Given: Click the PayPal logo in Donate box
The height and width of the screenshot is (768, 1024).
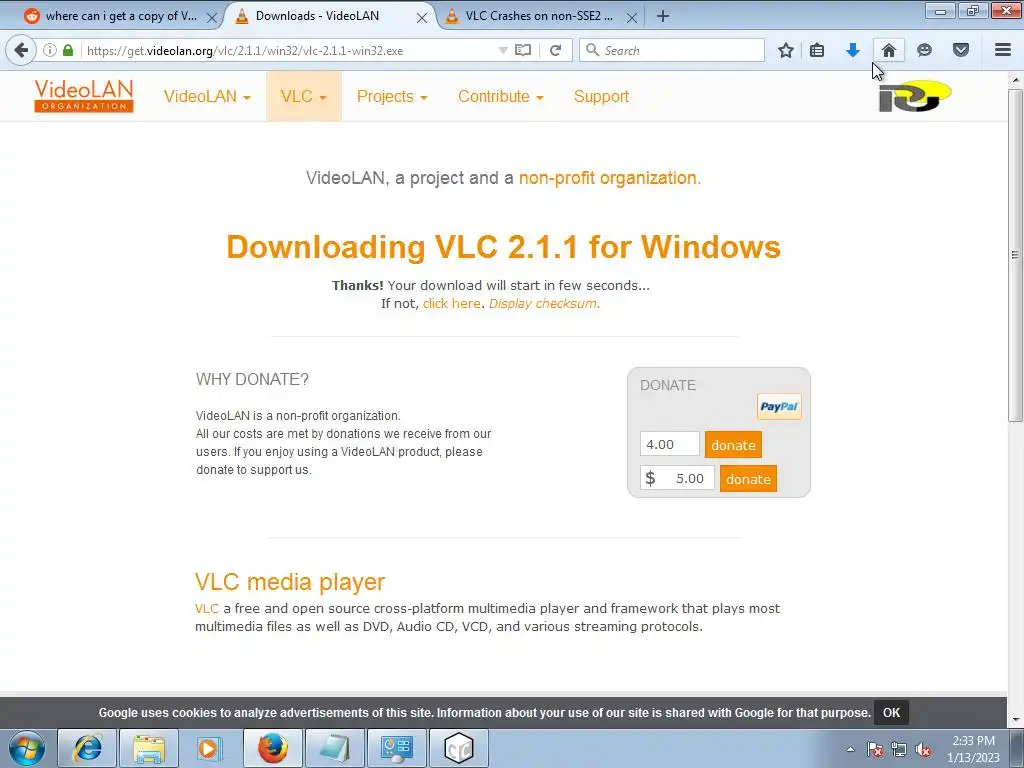Looking at the screenshot, I should [779, 407].
